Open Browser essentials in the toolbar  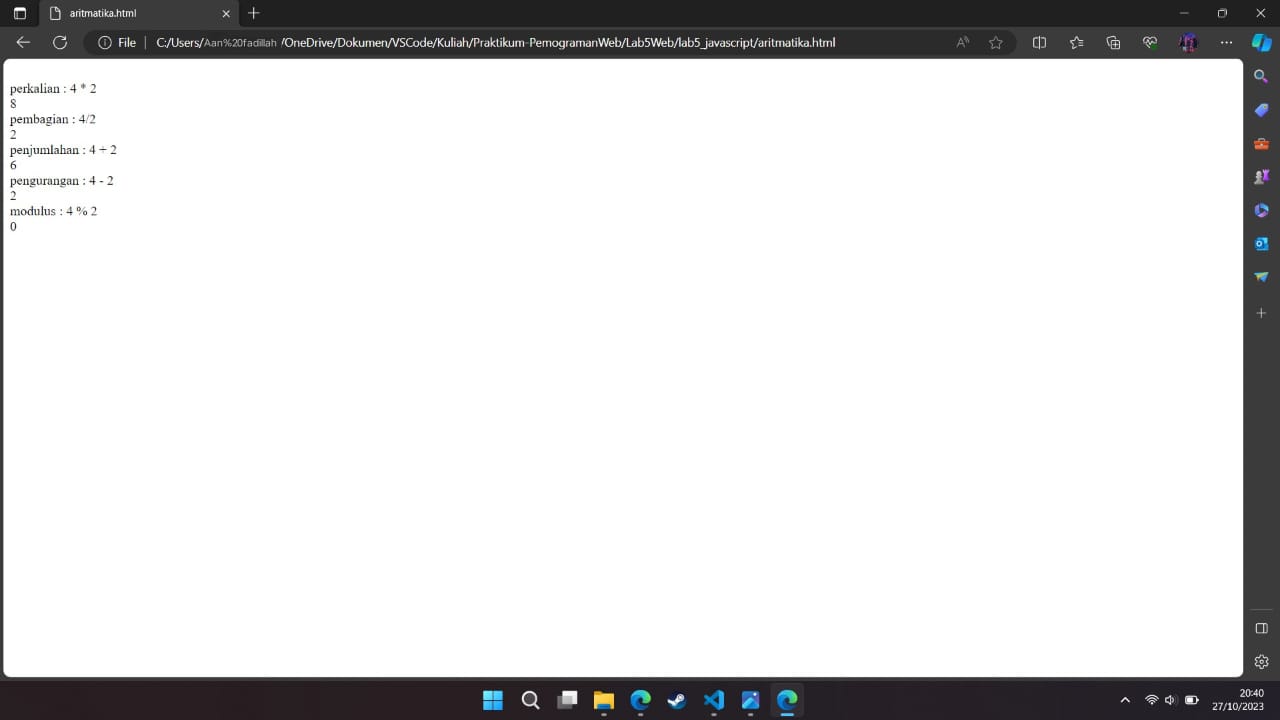(1149, 42)
